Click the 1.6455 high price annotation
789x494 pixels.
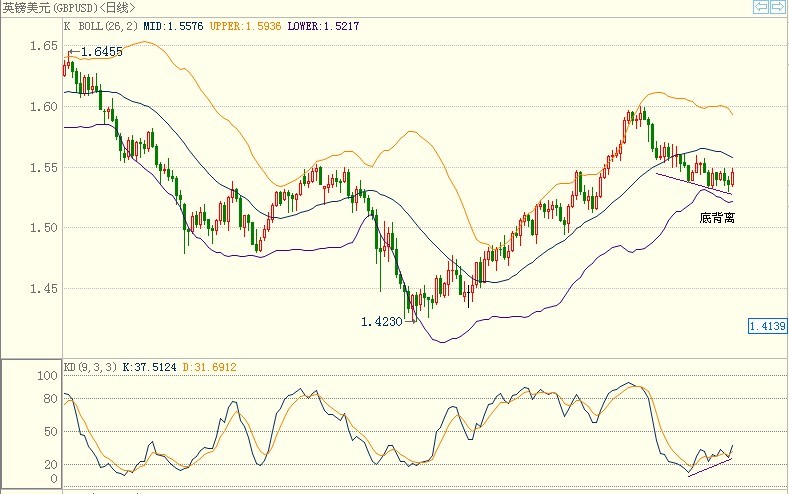[x=101, y=51]
